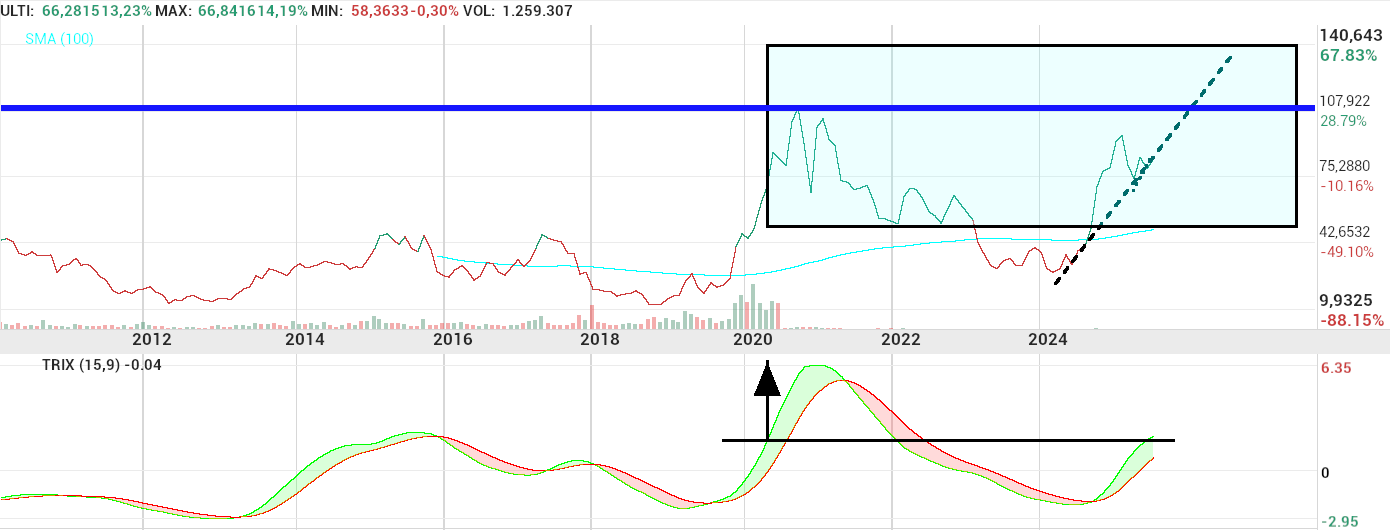Click the 2018 year label on time axis
Image resolution: width=1390 pixels, height=530 pixels.
point(600,340)
